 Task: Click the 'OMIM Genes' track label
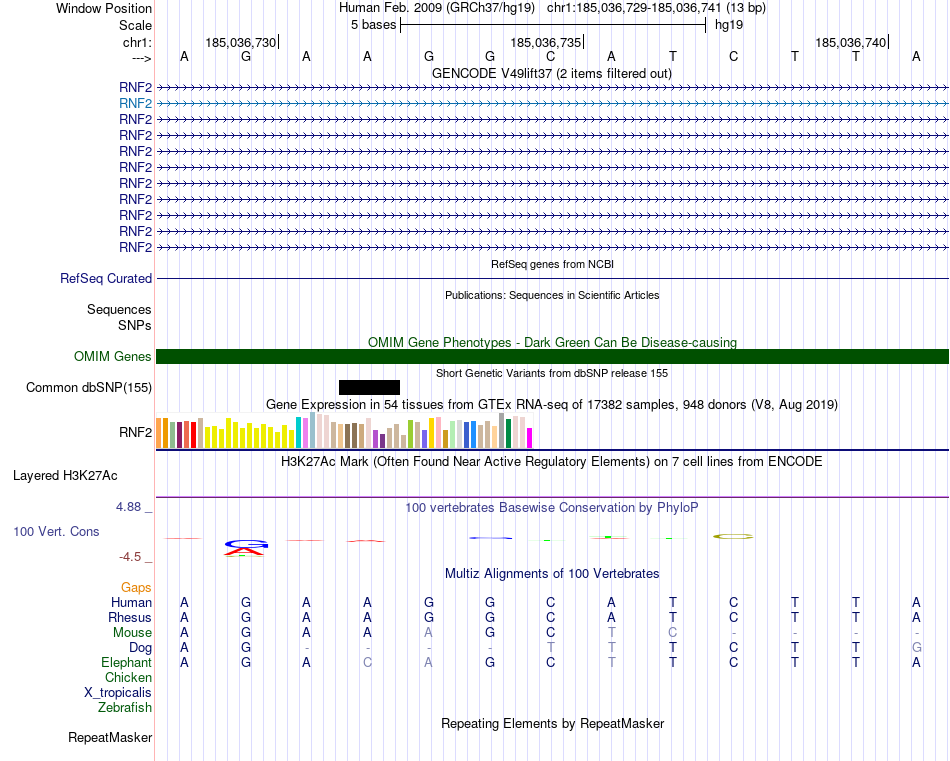[x=112, y=356]
